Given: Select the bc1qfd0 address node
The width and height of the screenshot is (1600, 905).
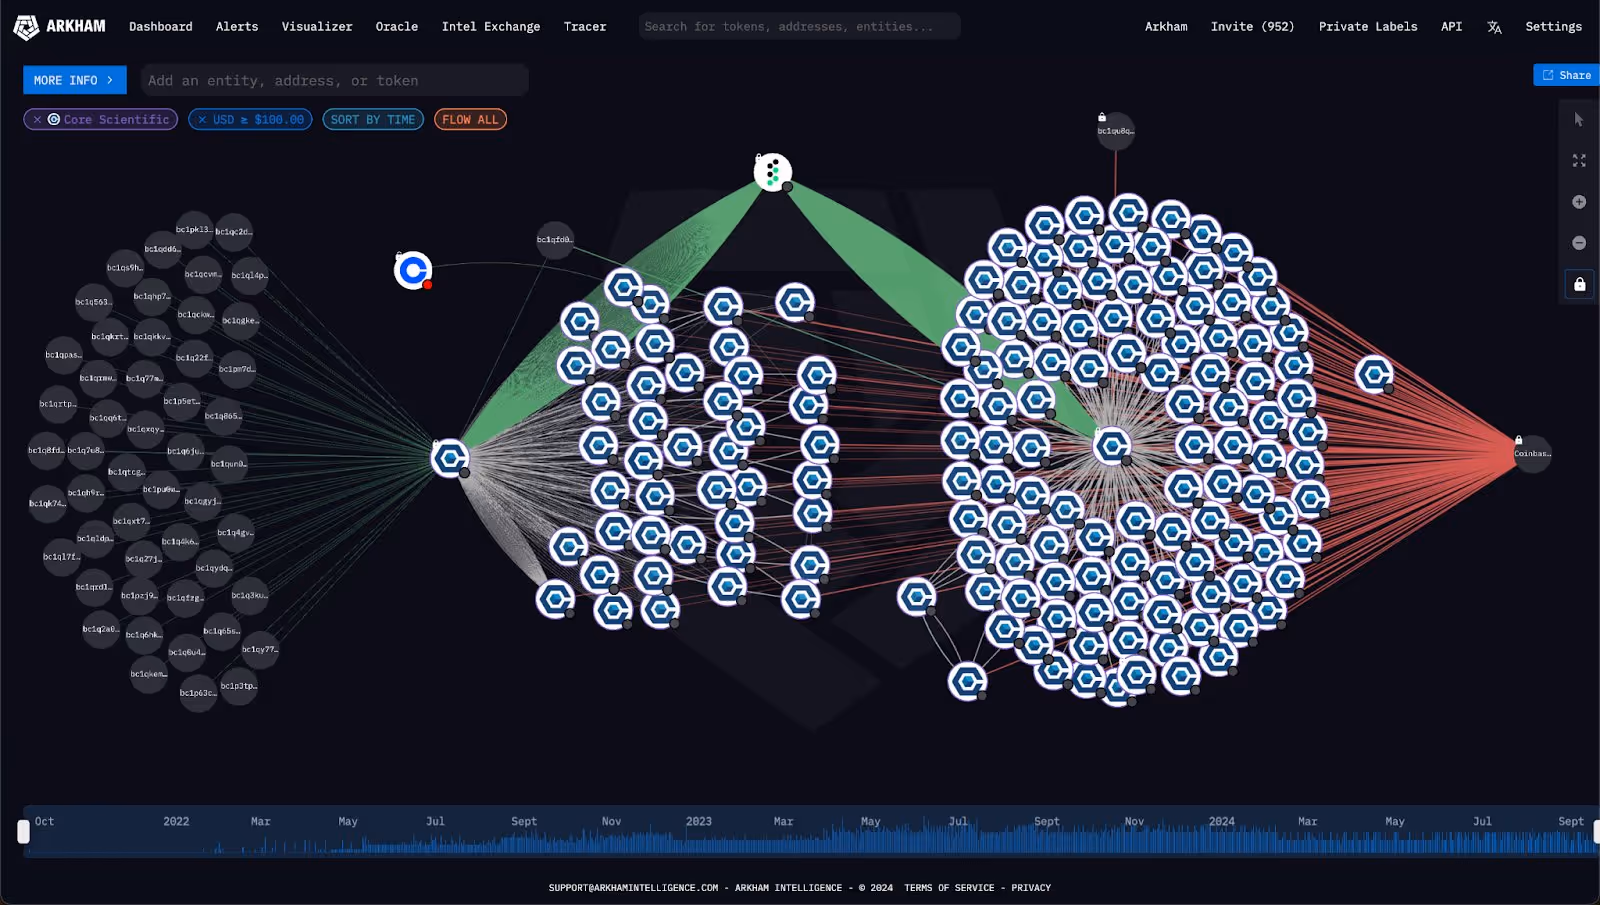Looking at the screenshot, I should tap(555, 240).
